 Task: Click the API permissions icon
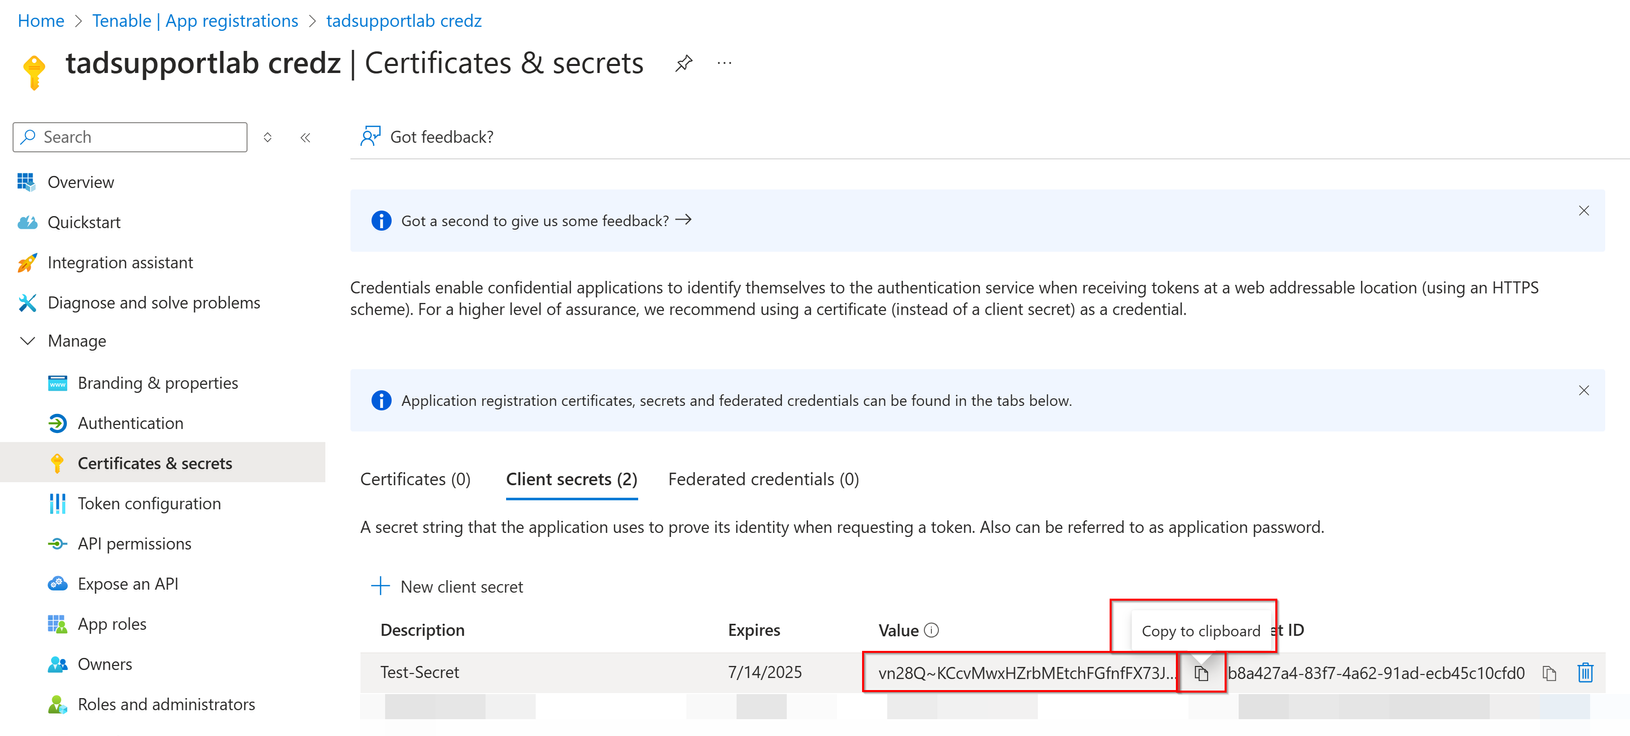tap(57, 543)
